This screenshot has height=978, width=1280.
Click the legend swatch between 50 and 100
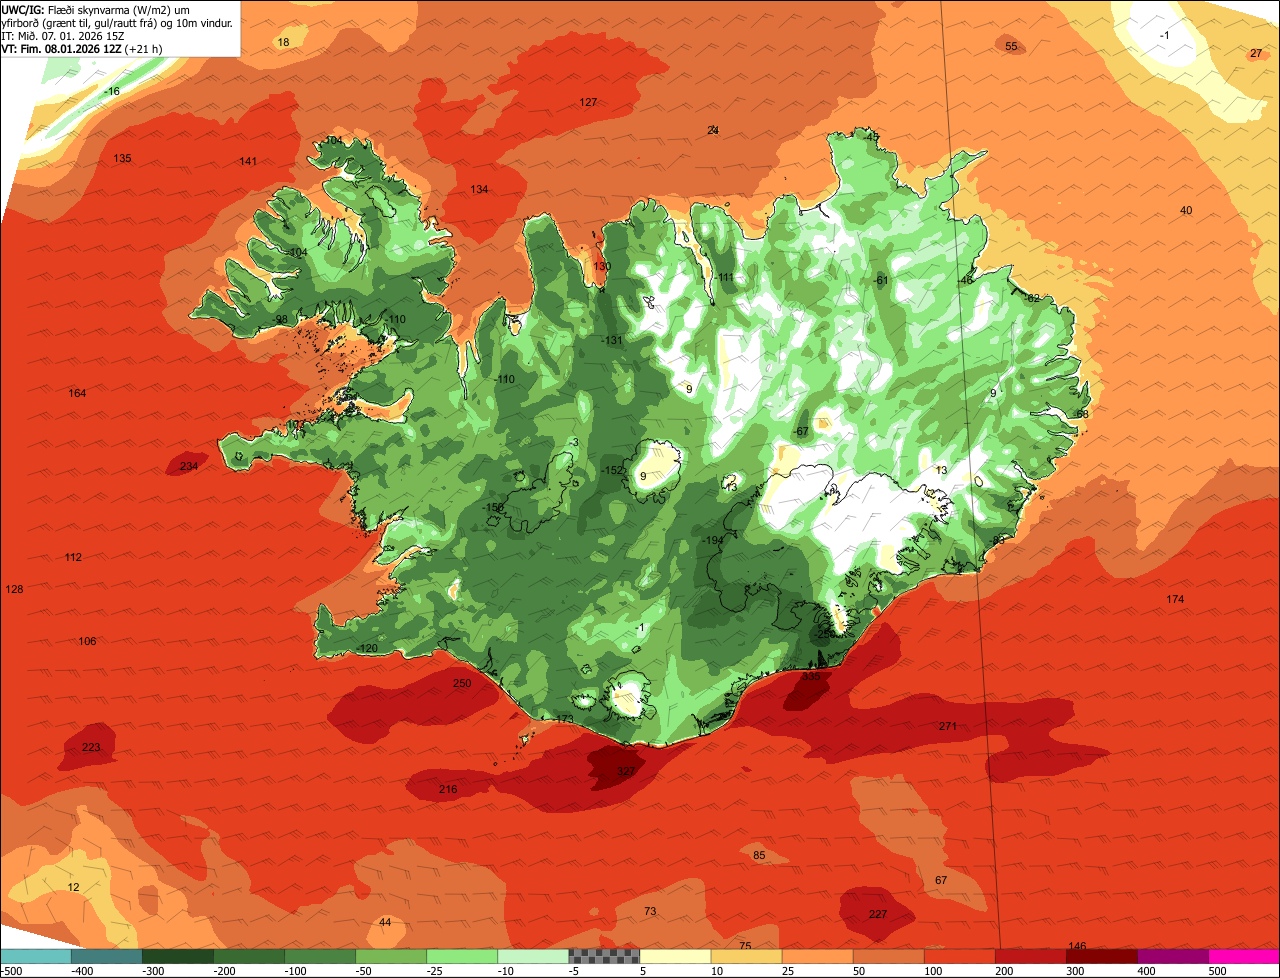point(887,956)
